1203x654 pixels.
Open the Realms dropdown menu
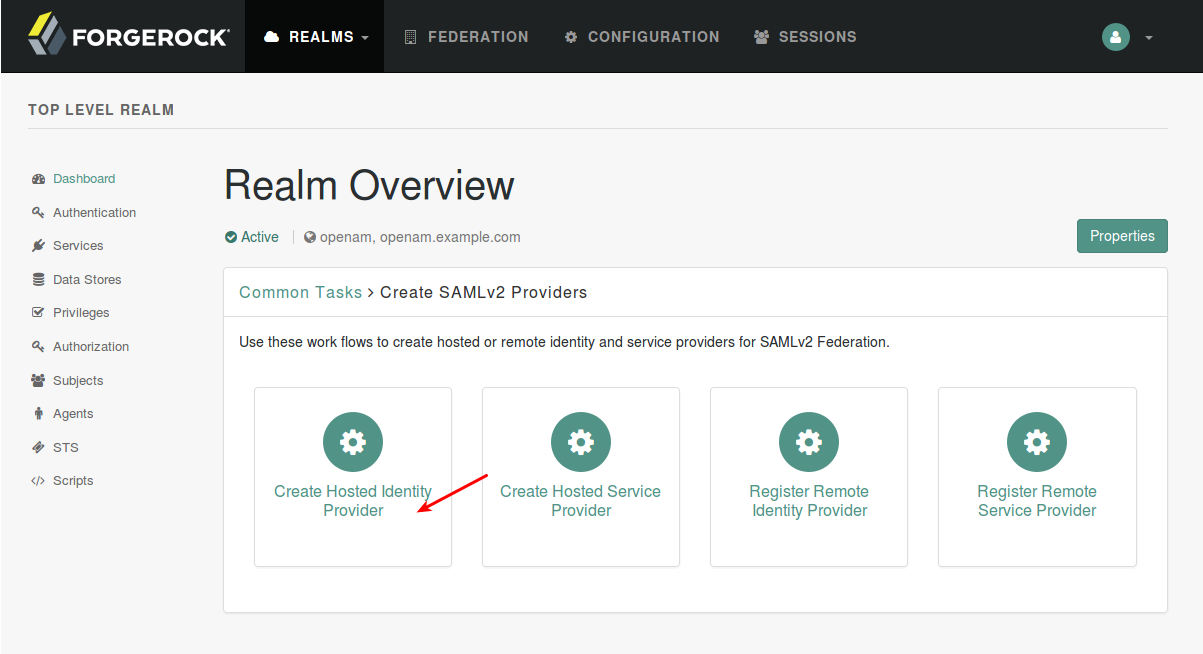coord(315,37)
